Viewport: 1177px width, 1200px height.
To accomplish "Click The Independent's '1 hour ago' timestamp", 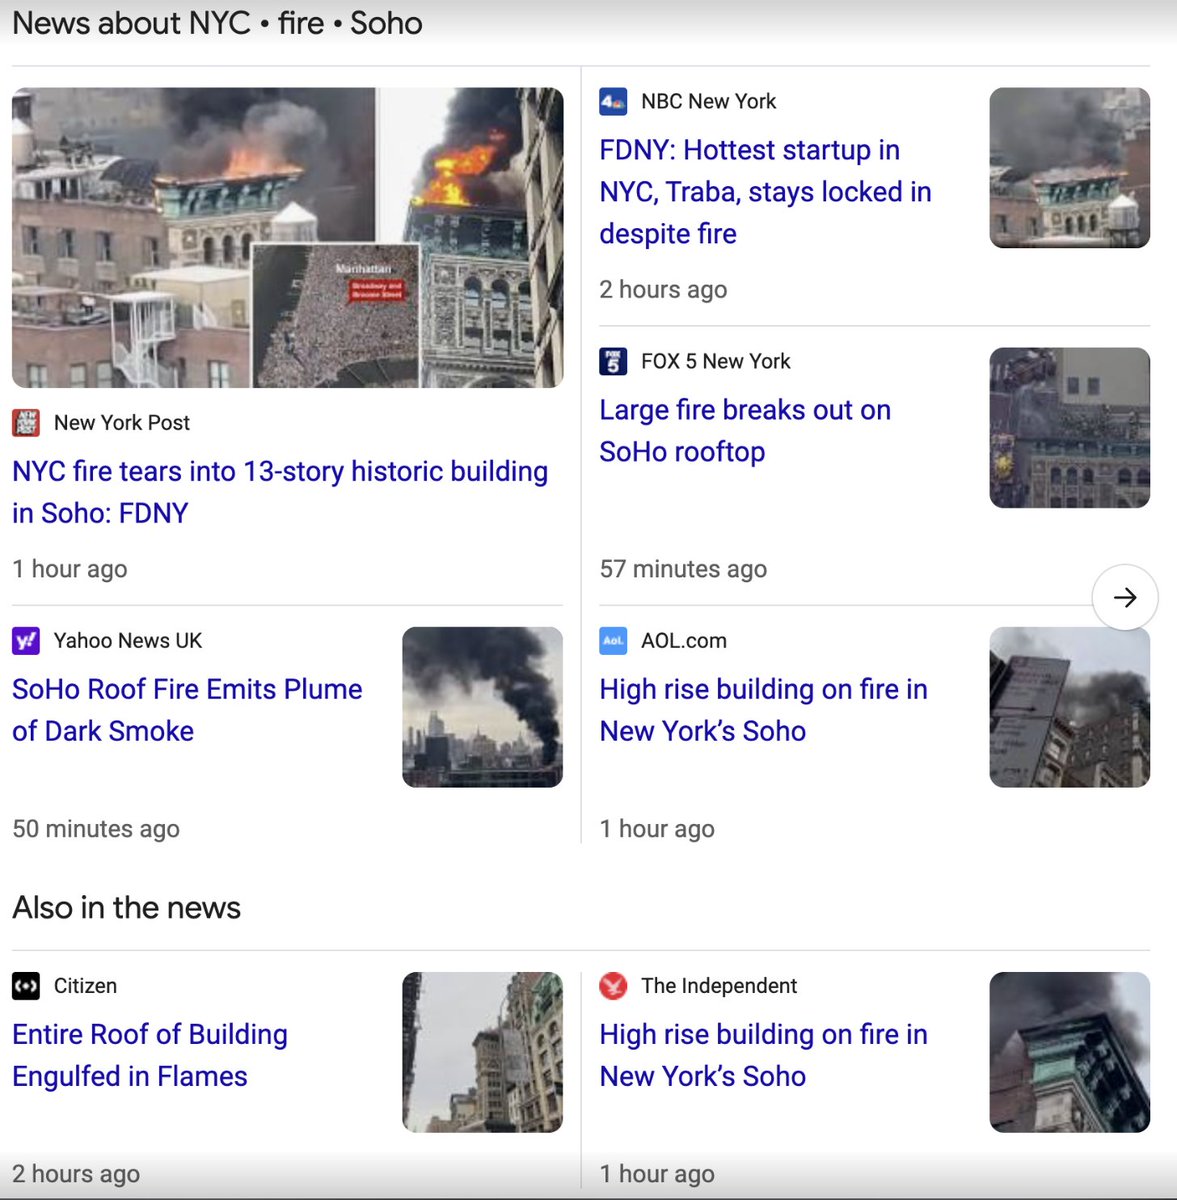I will point(657,1173).
